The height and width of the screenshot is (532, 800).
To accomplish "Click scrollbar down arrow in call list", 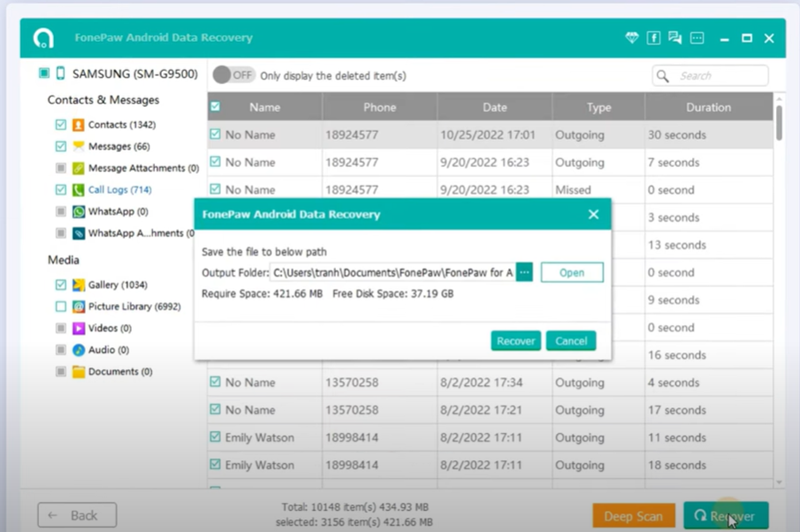I will (779, 482).
